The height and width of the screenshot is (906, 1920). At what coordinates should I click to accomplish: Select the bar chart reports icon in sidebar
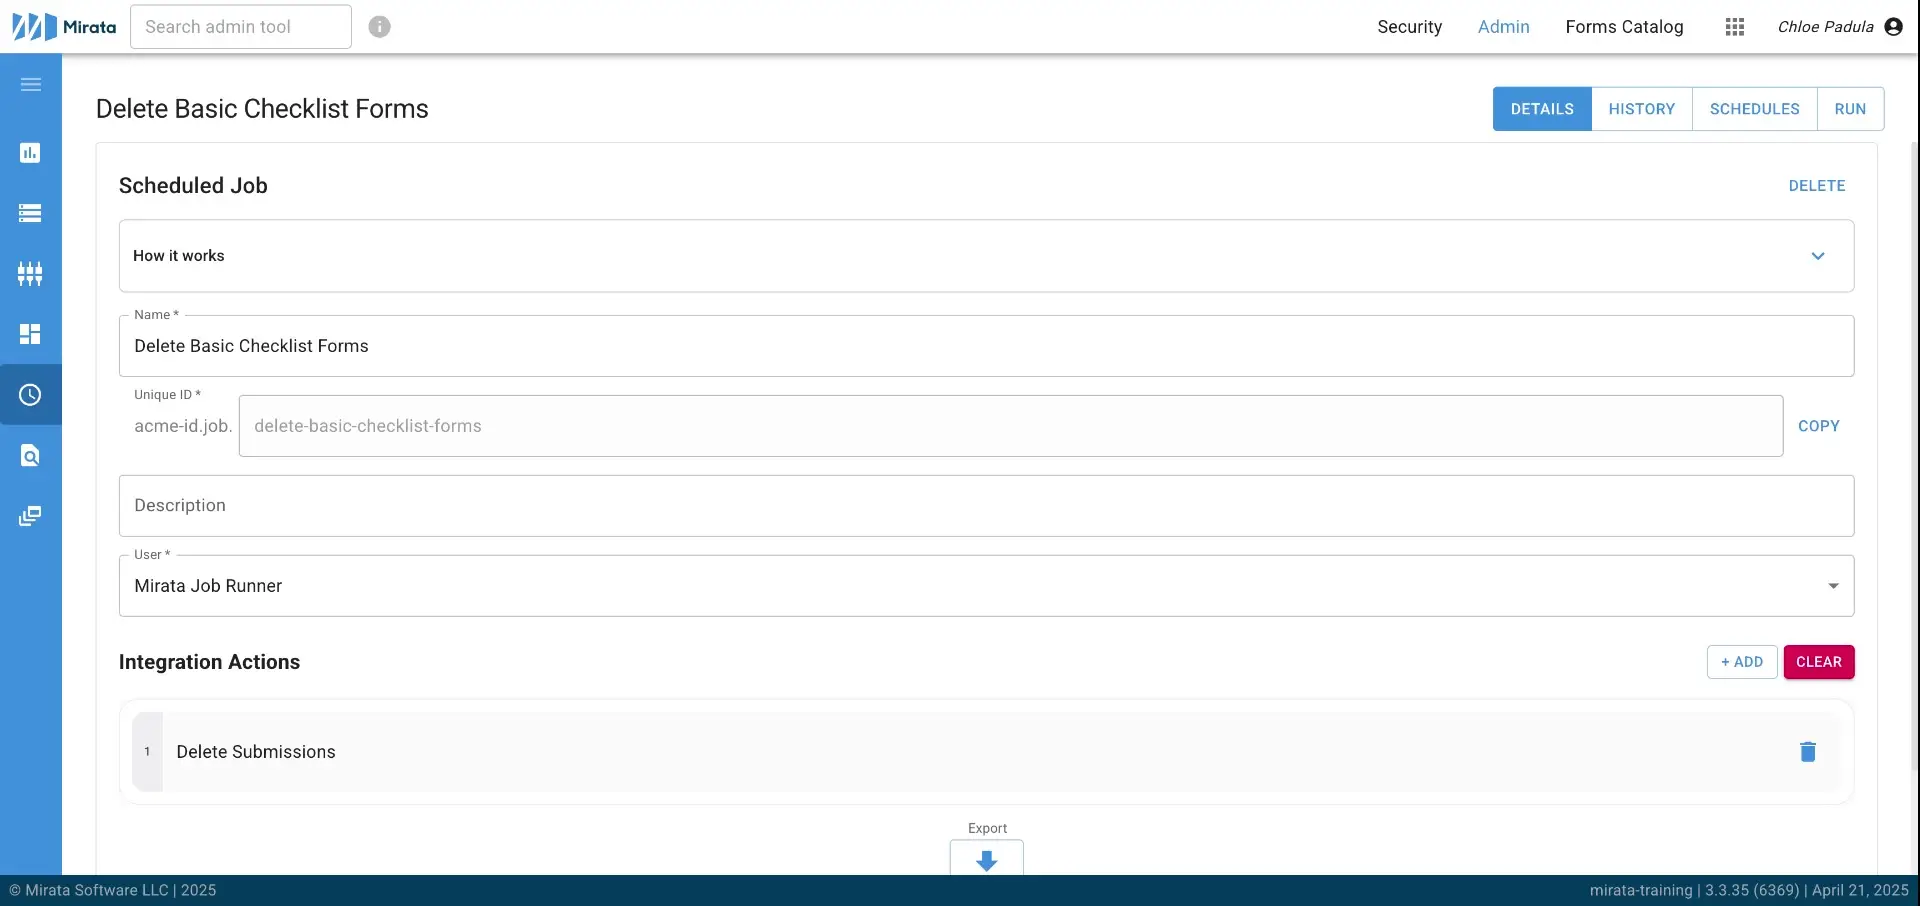click(31, 153)
